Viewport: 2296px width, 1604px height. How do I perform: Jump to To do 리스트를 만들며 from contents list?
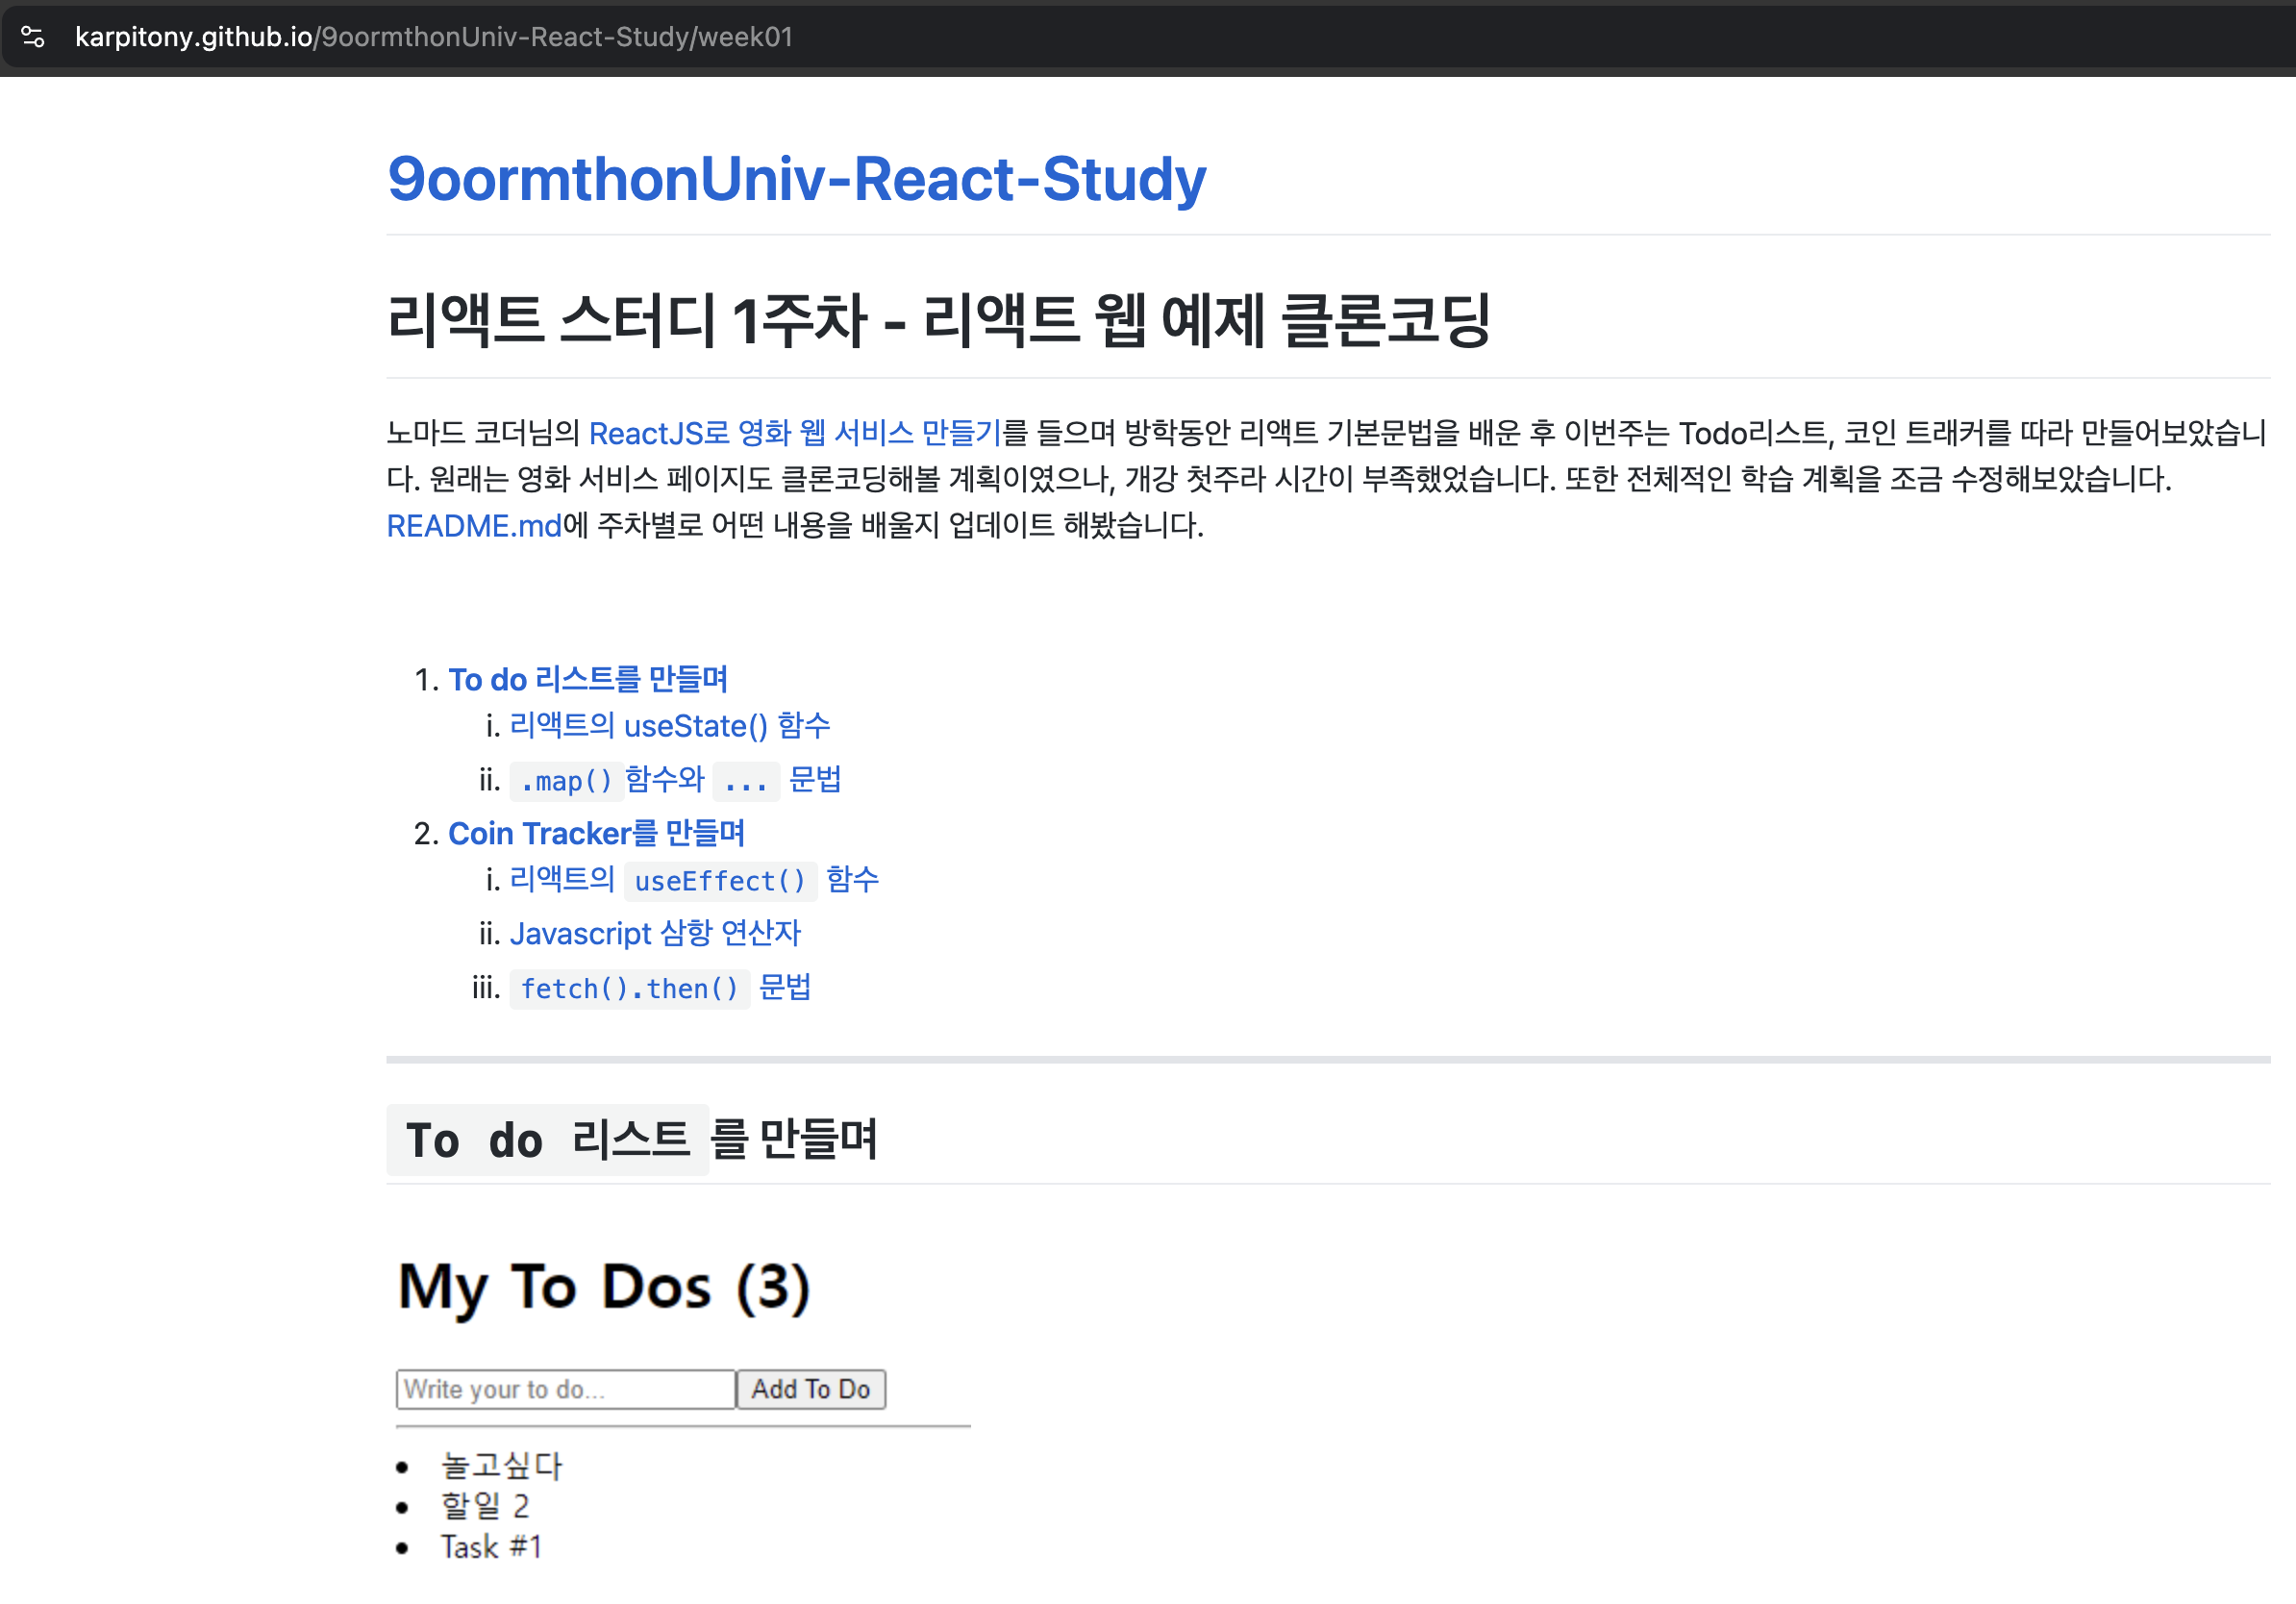tap(587, 680)
